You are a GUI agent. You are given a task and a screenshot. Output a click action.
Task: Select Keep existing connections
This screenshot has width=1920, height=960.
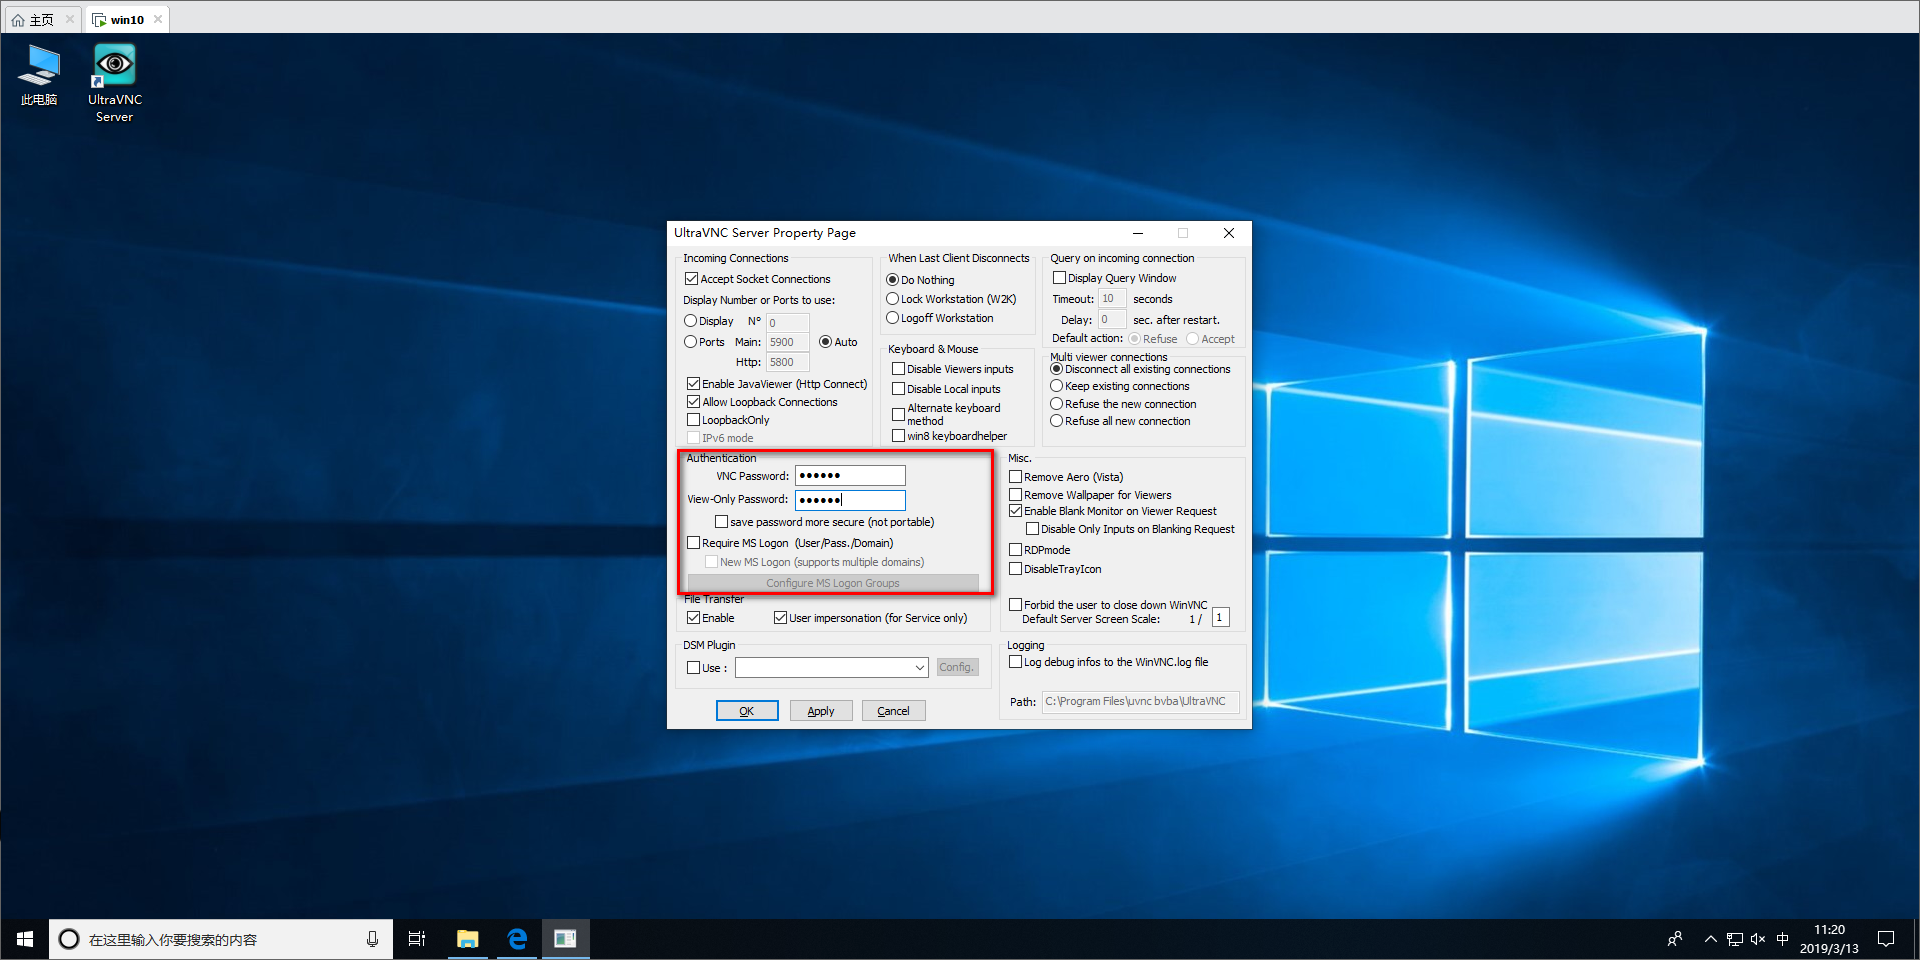click(x=1056, y=386)
